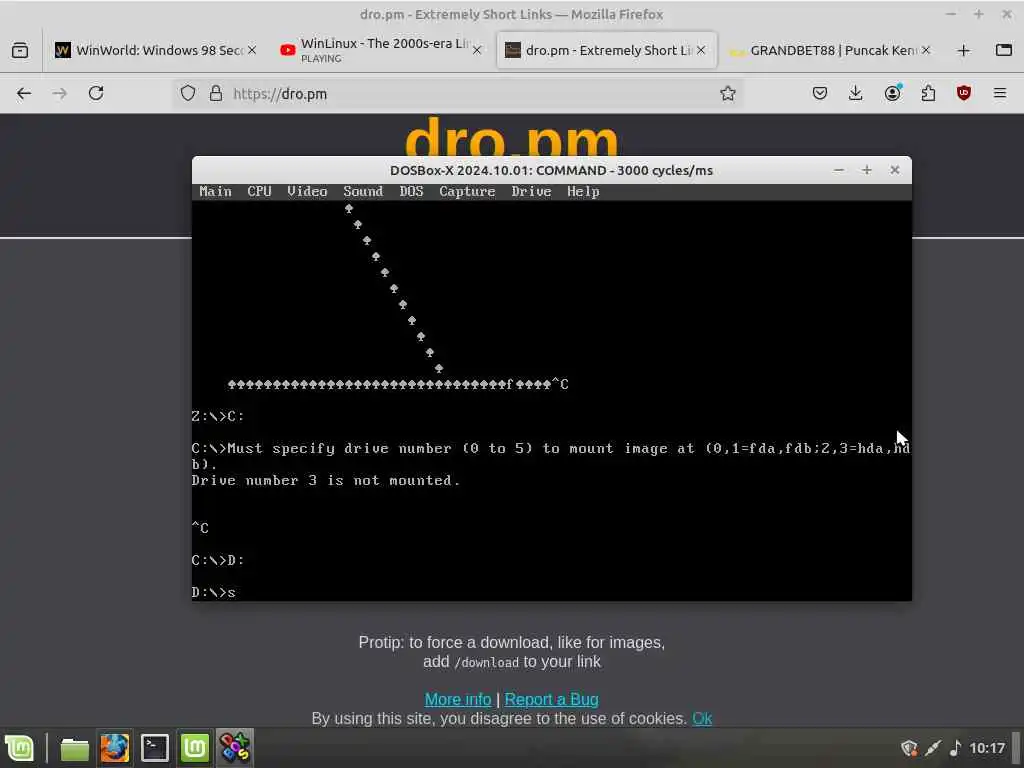Close the WinWorld Windows 98 tab
The width and height of the screenshot is (1024, 768).
[252, 50]
